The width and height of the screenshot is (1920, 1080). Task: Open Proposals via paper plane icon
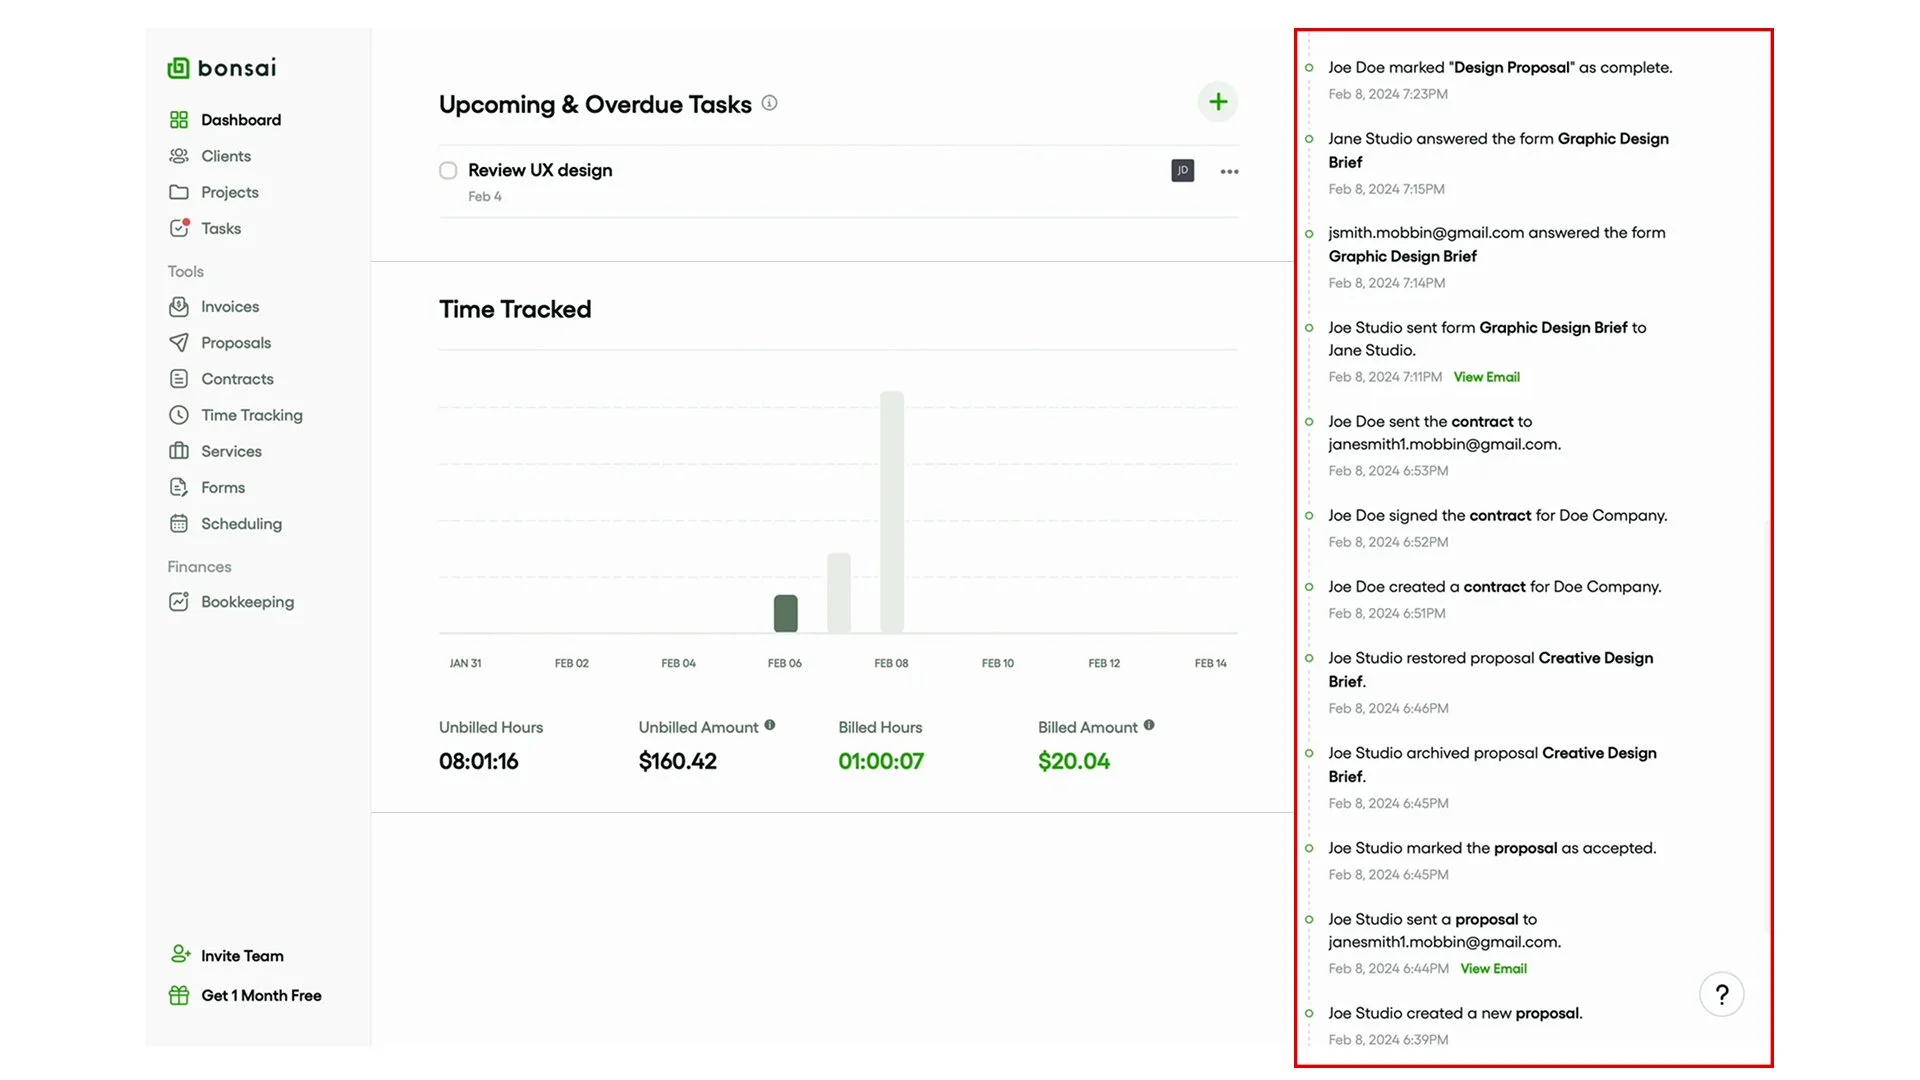(179, 343)
